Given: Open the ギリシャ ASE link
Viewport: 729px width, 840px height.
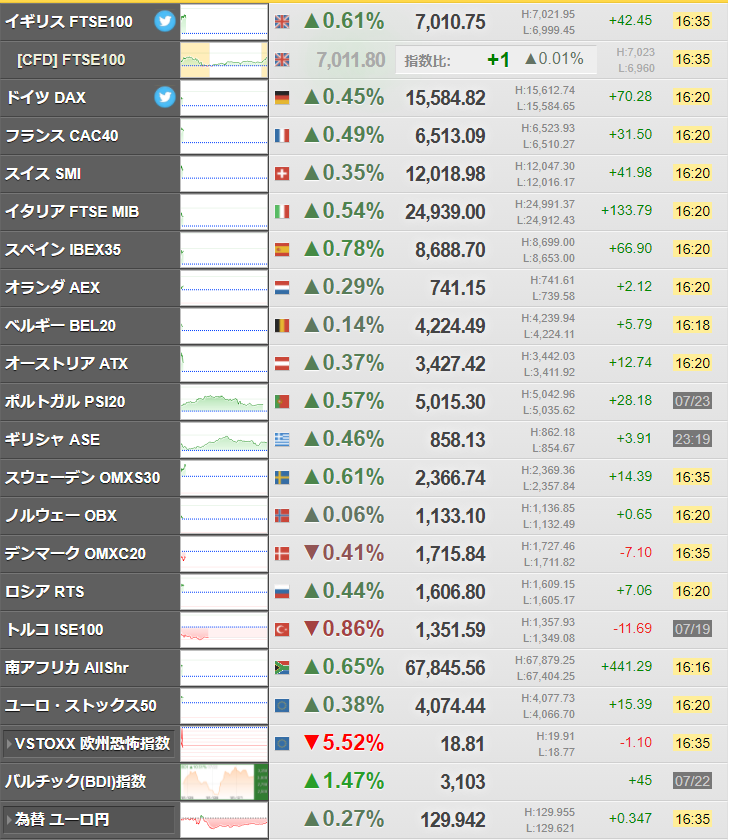Looking at the screenshot, I should pos(52,440).
